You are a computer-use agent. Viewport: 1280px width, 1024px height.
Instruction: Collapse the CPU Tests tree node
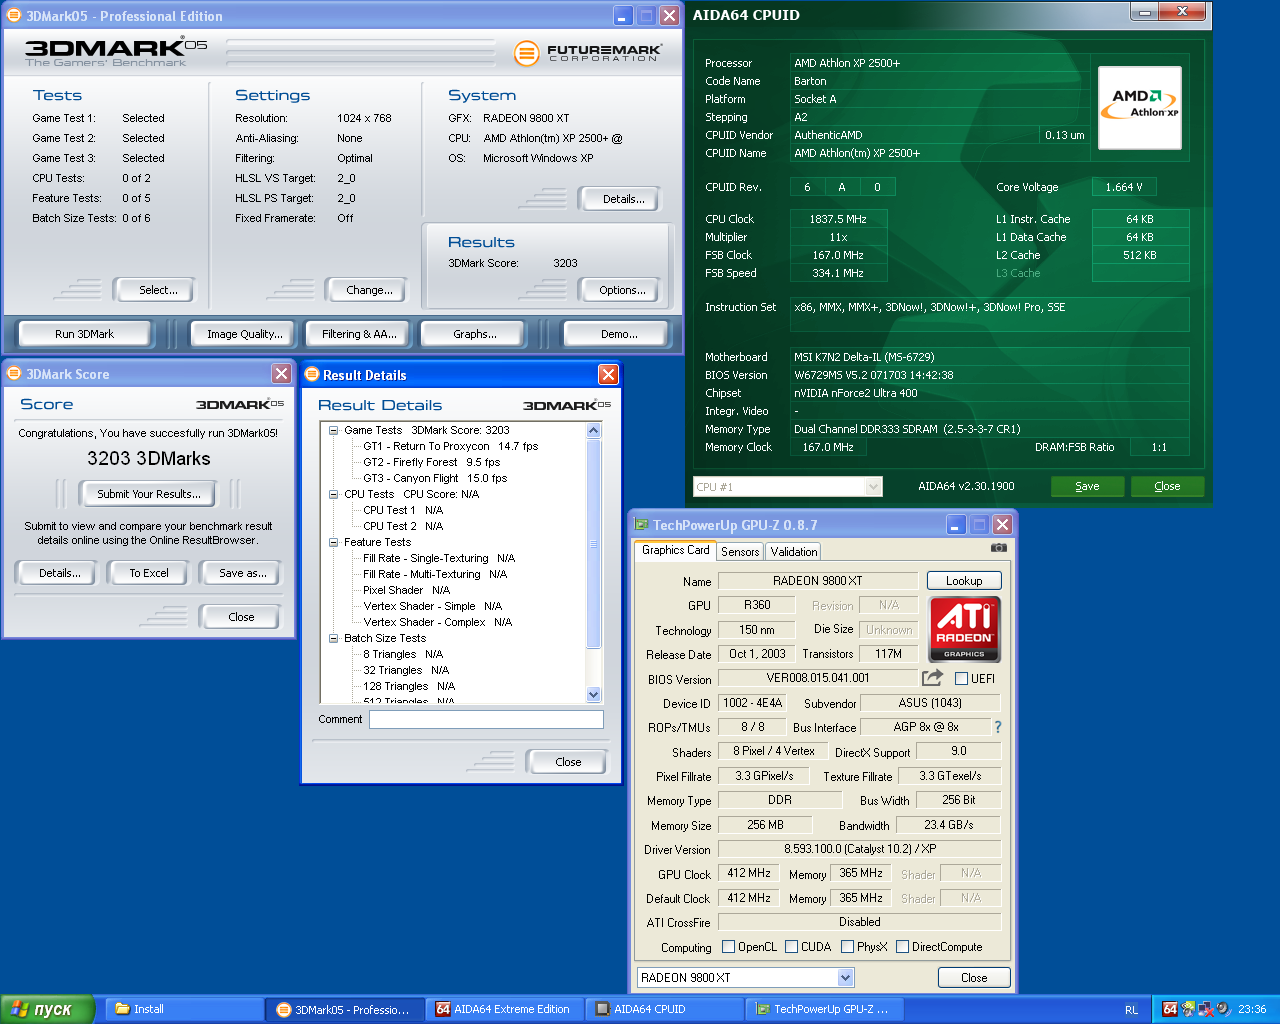click(334, 494)
